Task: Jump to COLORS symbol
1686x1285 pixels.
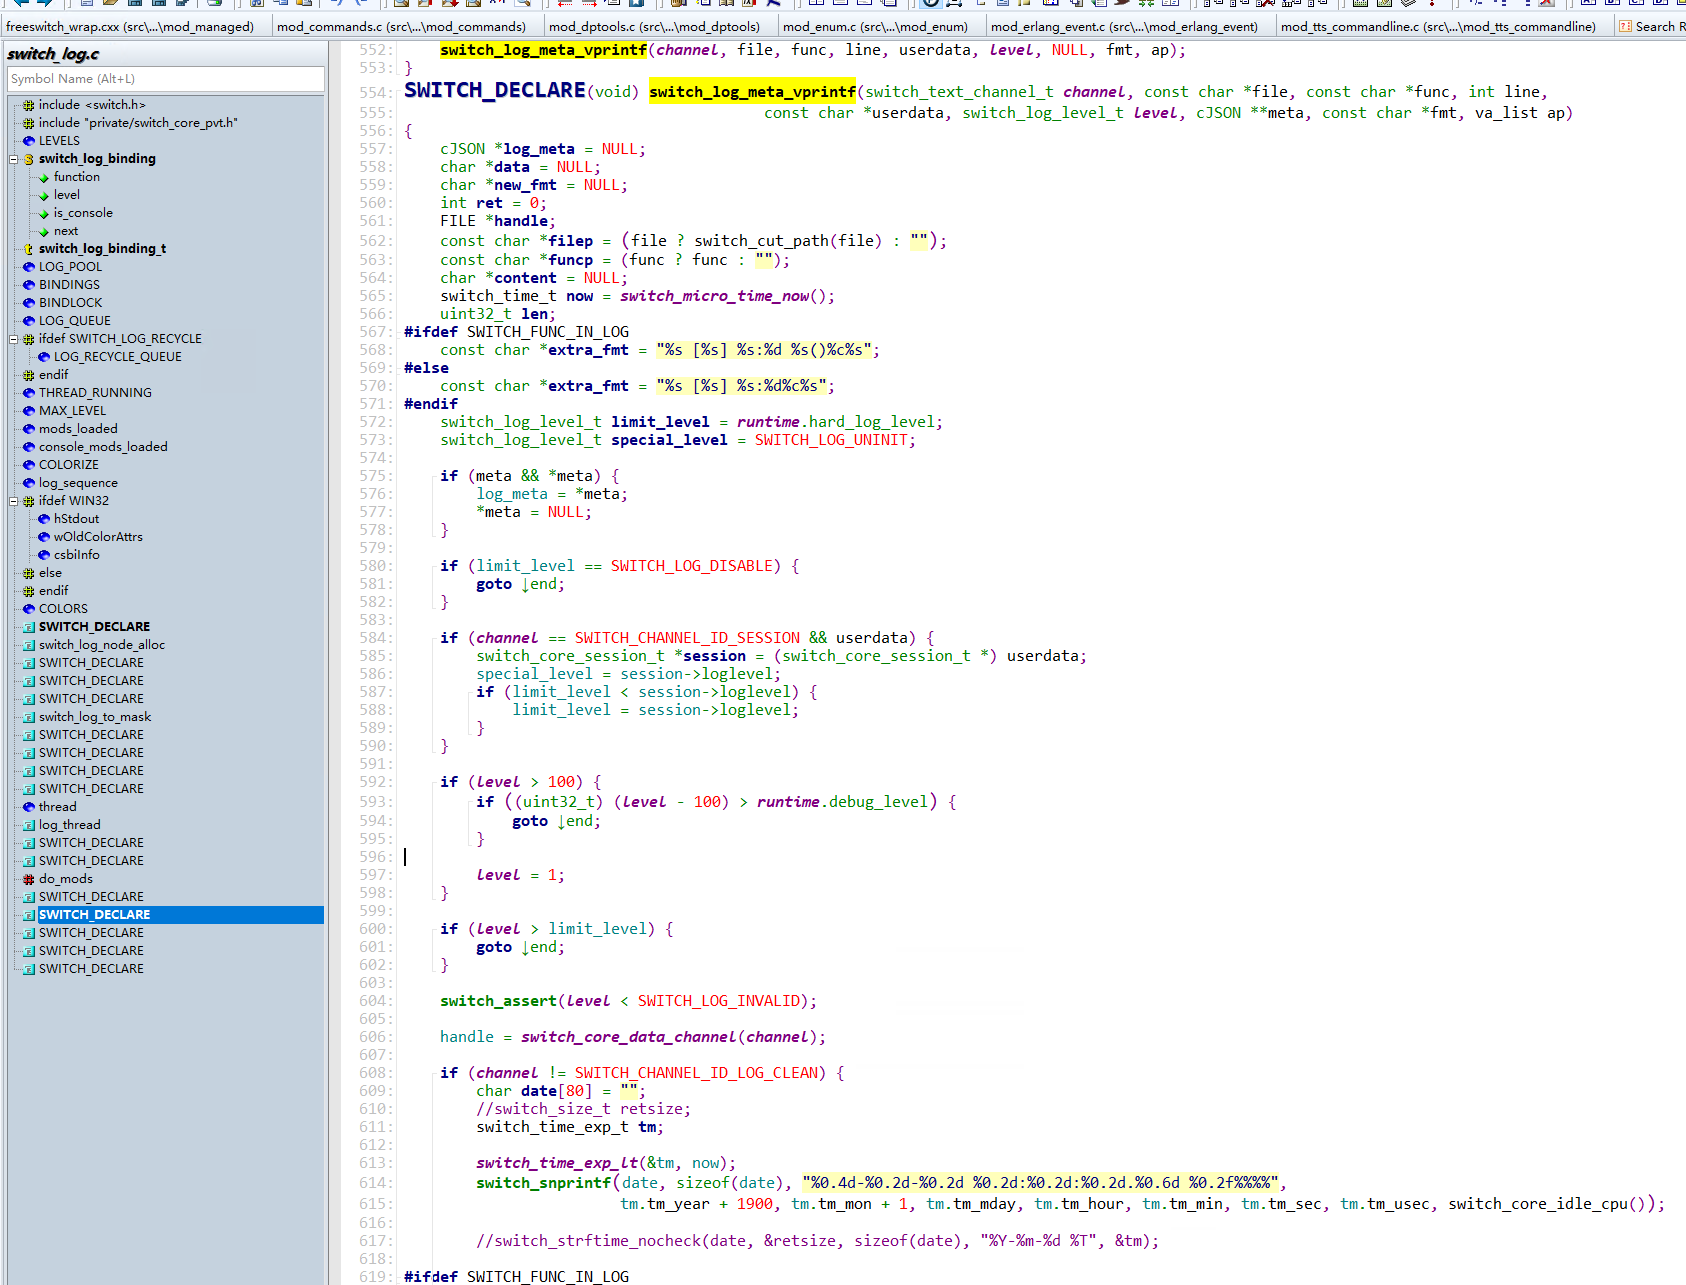Action: (63, 609)
